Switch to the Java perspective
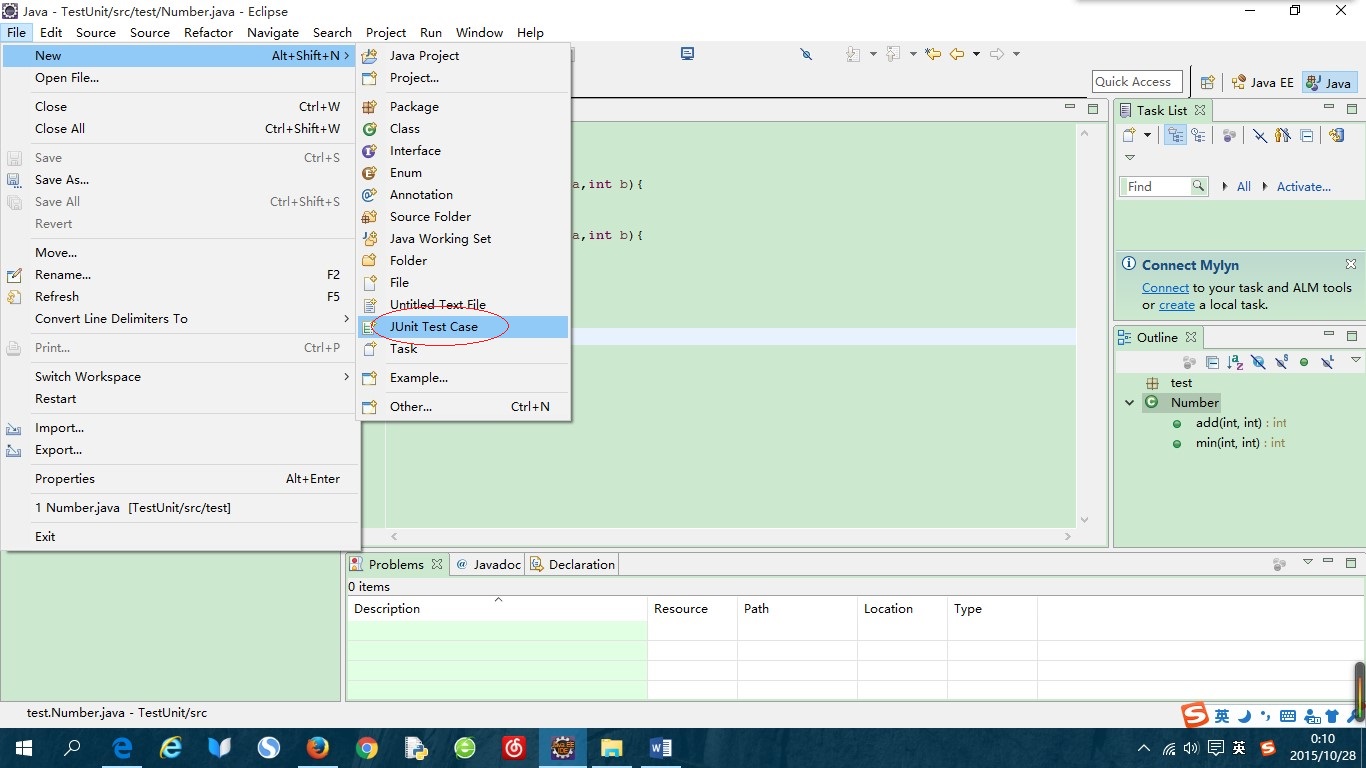 (1329, 83)
